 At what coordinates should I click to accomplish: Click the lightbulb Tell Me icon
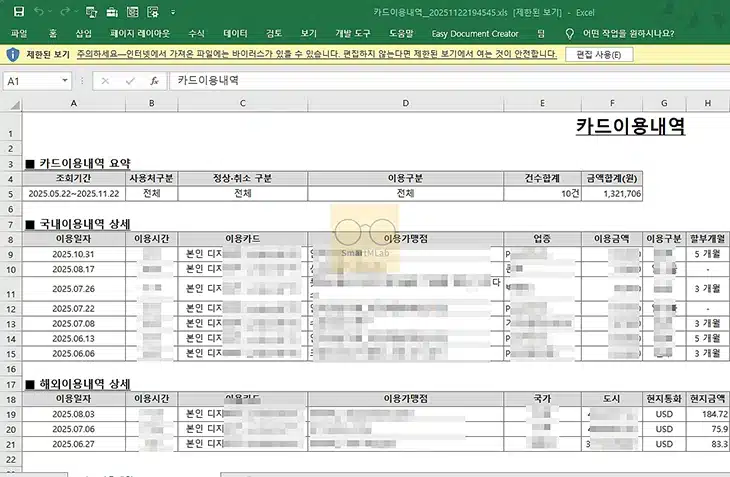[569, 34]
